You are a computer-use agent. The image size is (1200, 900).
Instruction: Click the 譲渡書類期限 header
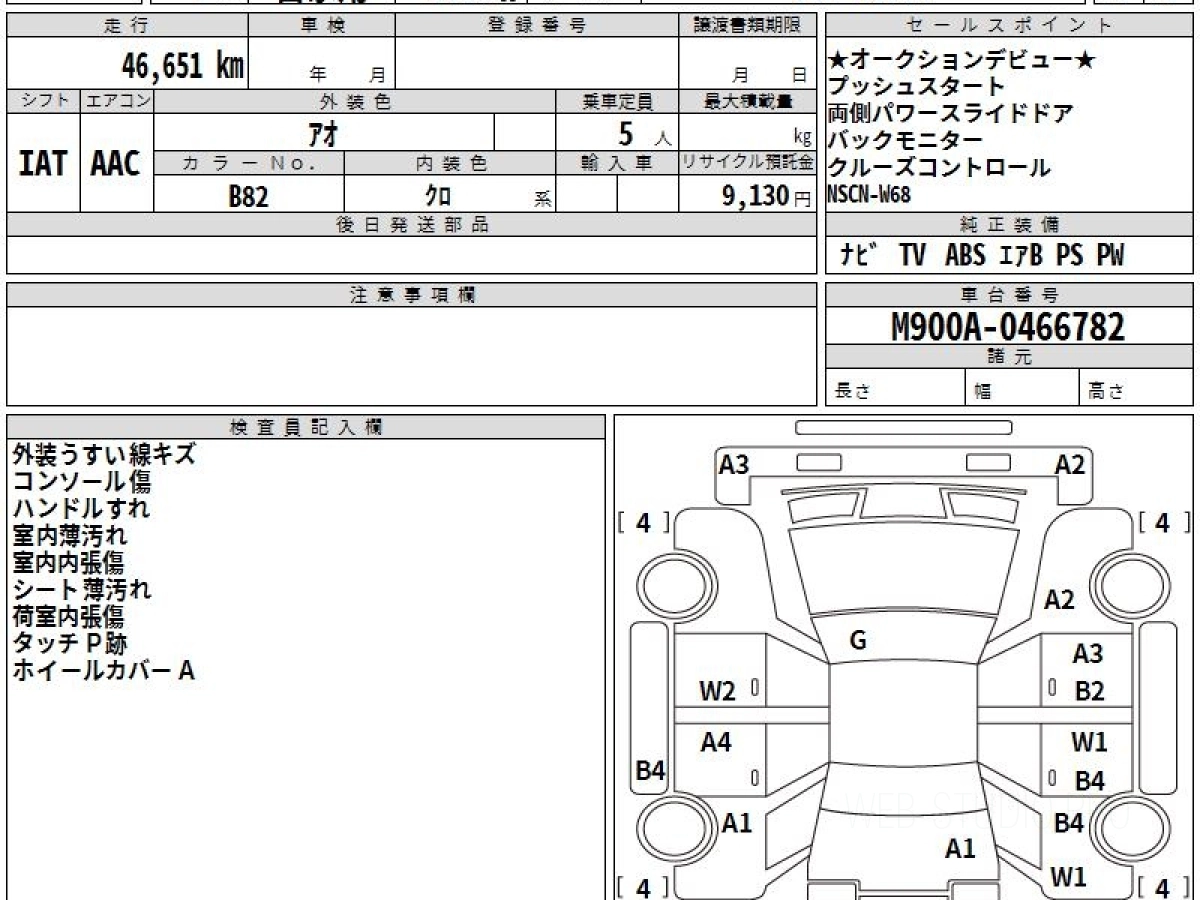click(747, 26)
